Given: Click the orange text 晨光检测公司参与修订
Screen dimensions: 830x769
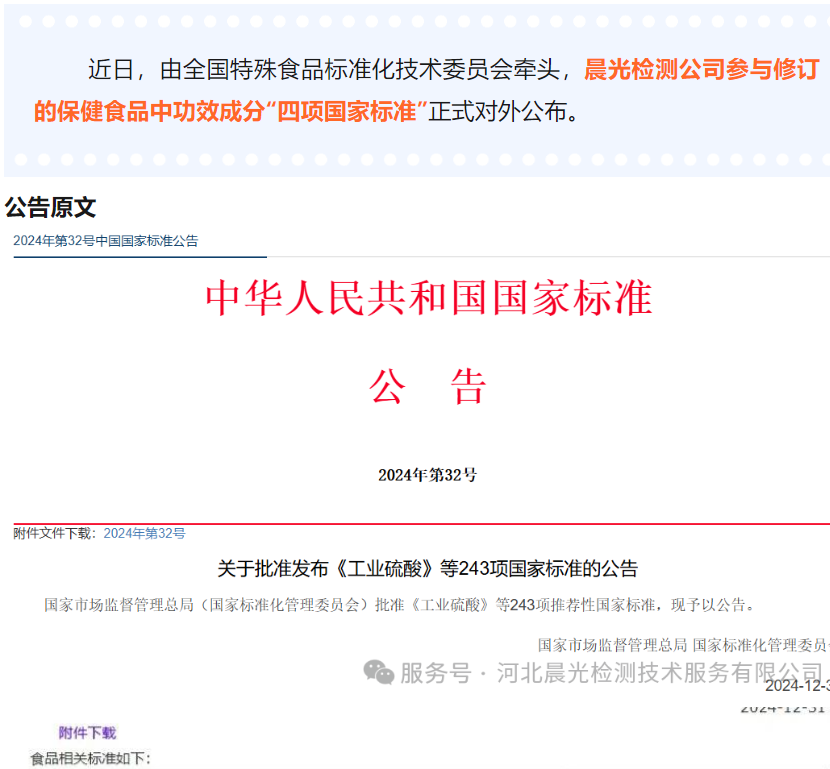Looking at the screenshot, I should coord(702,69).
